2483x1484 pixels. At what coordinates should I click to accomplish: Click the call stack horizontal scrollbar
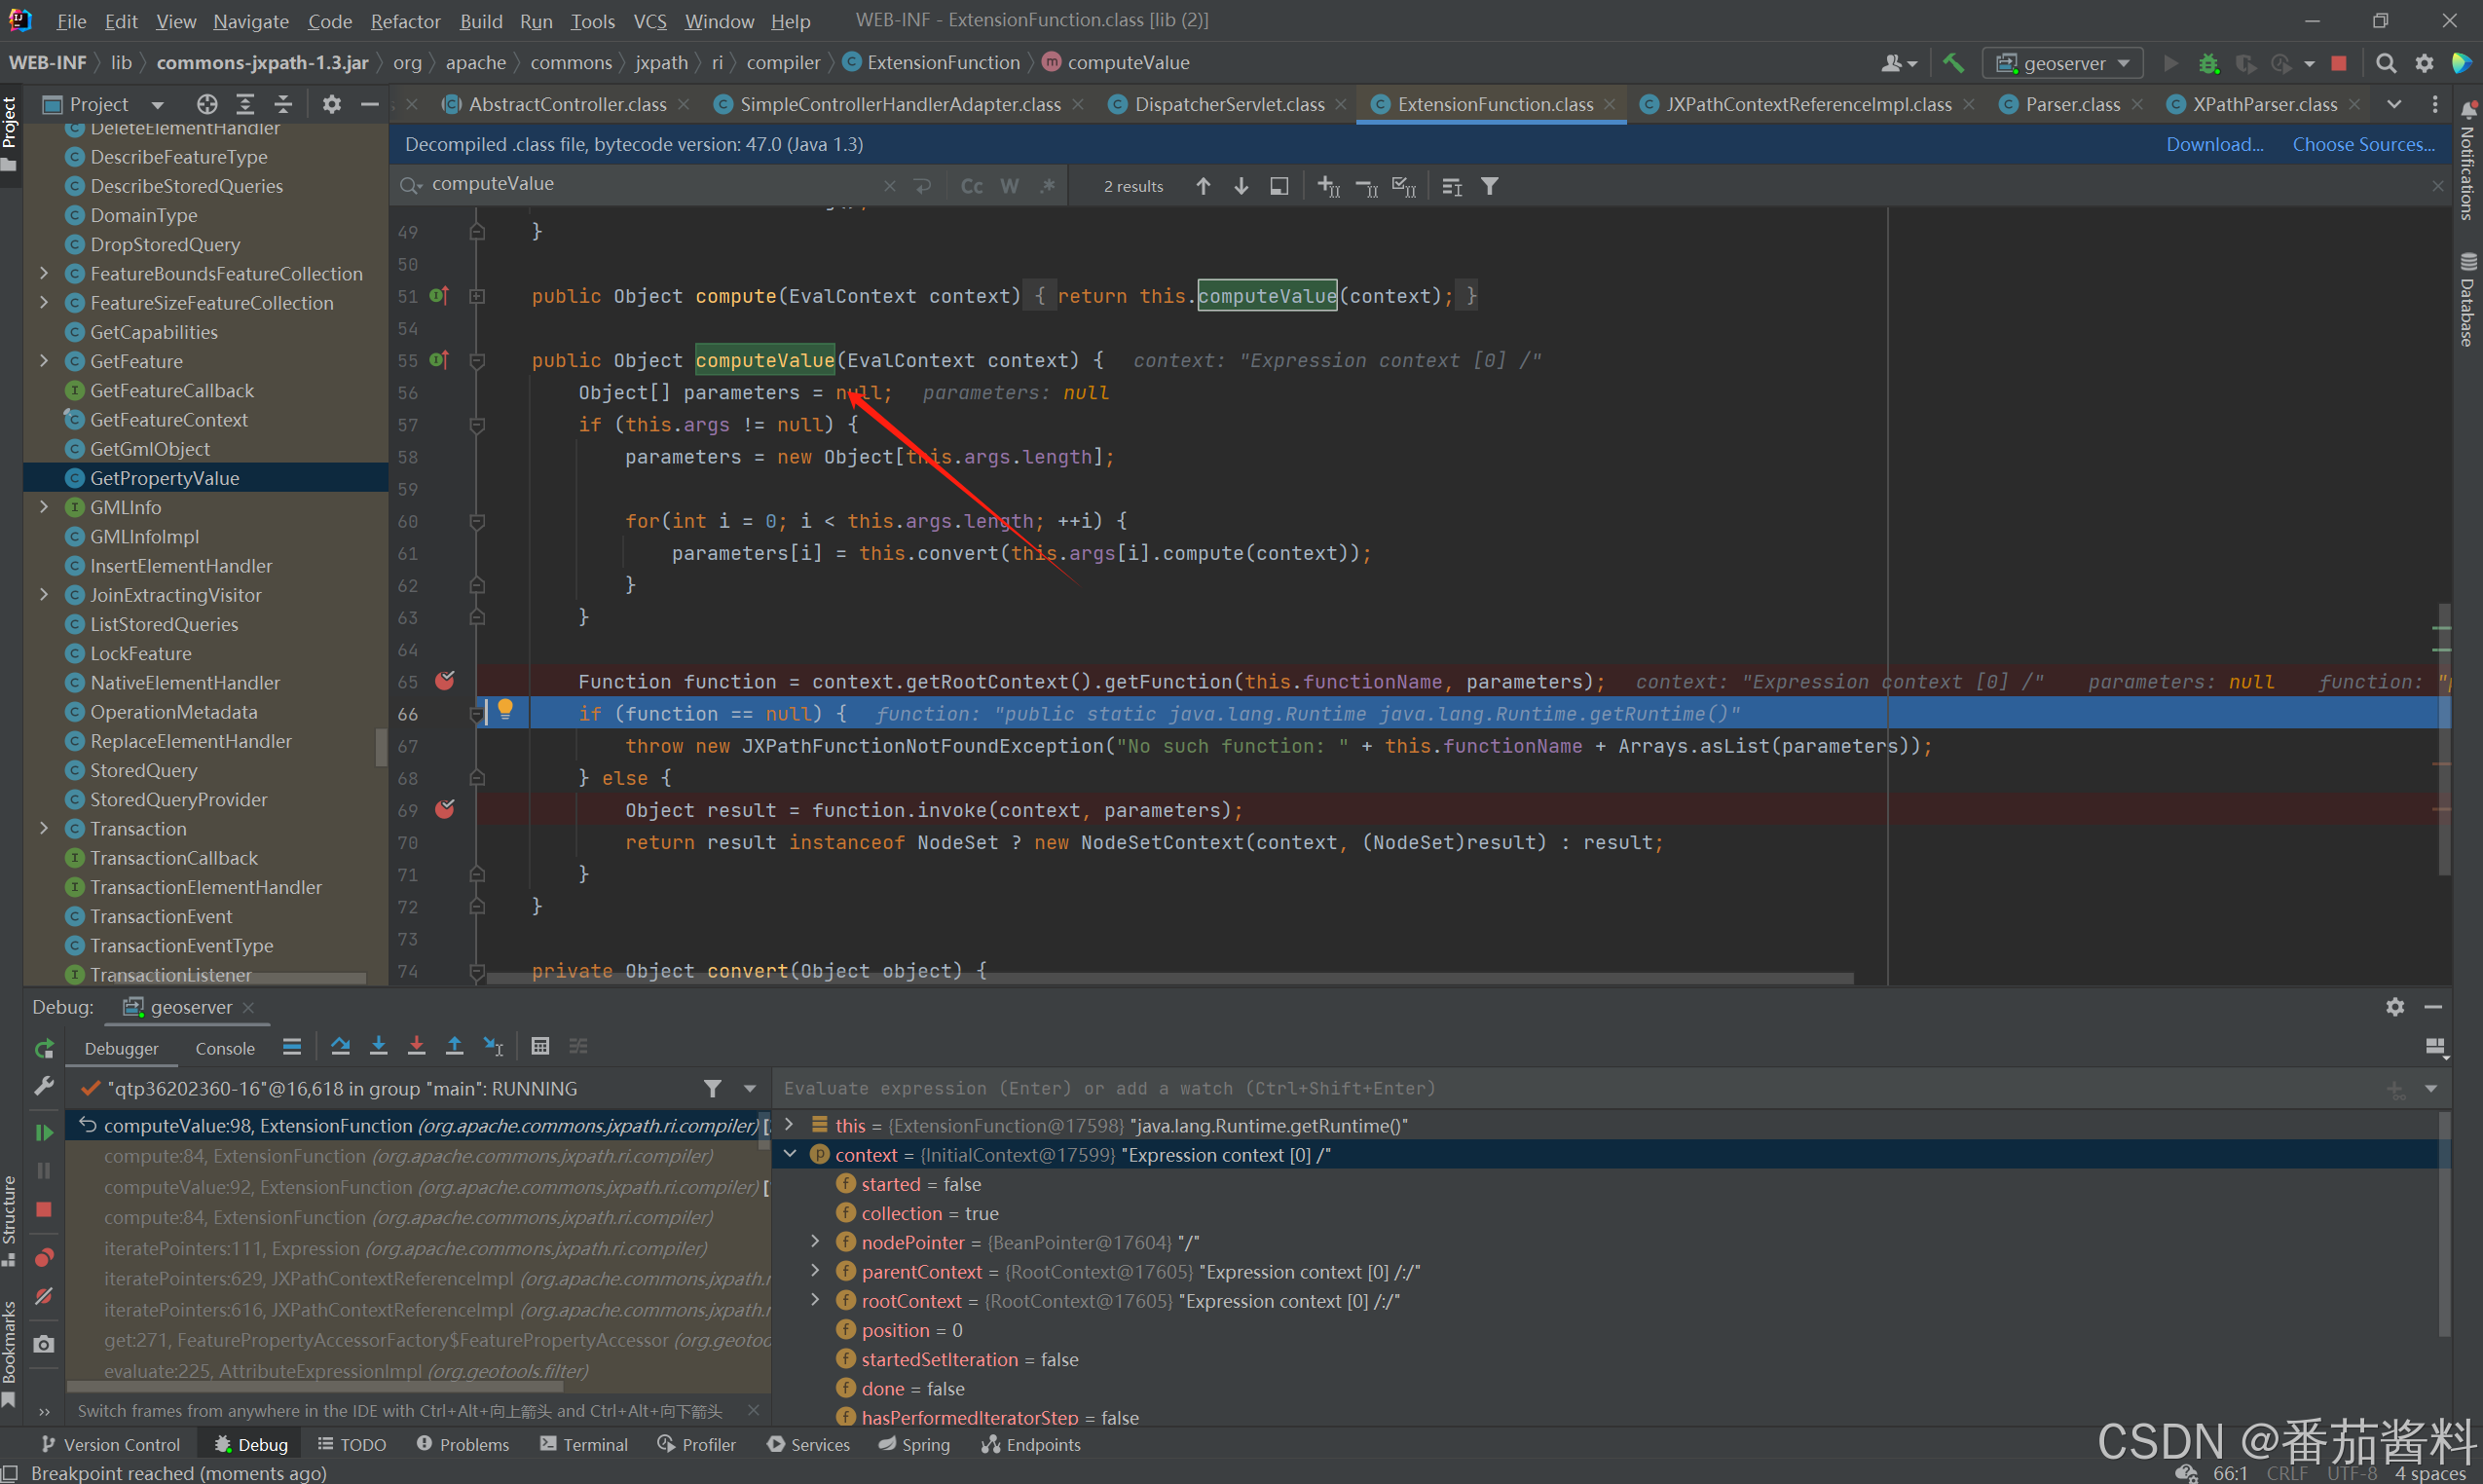pos(315,1386)
